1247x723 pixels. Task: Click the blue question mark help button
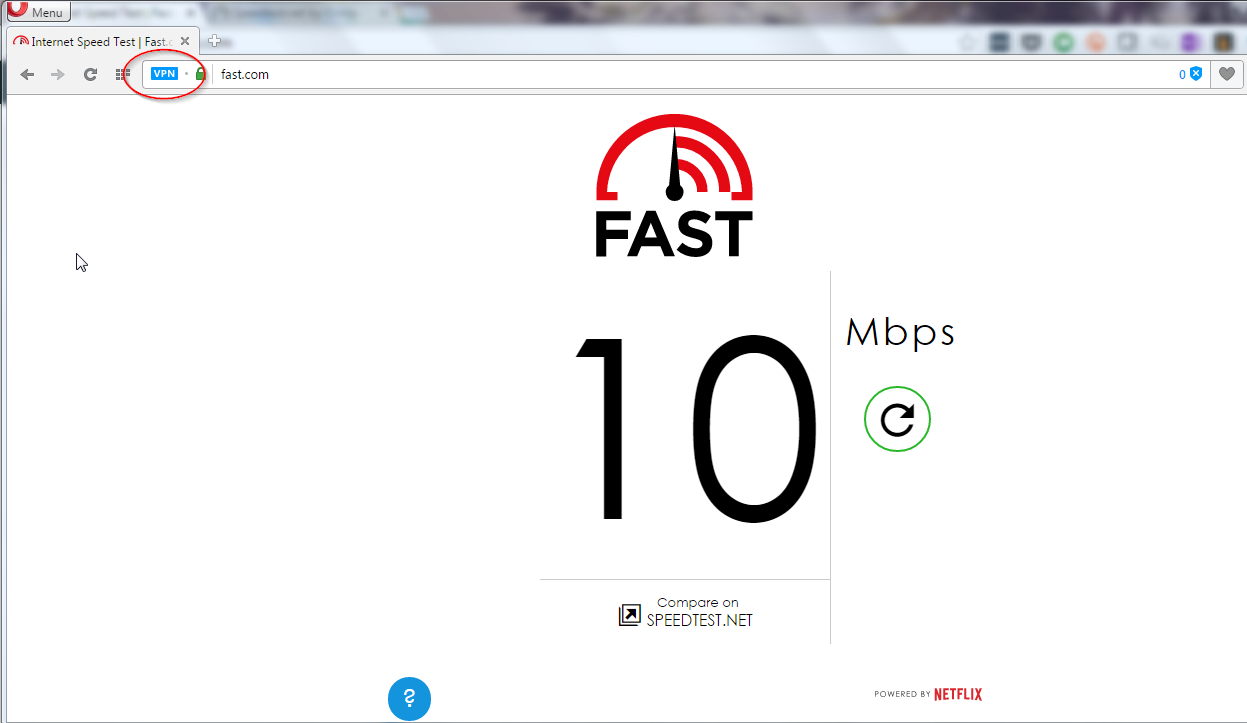coord(409,699)
